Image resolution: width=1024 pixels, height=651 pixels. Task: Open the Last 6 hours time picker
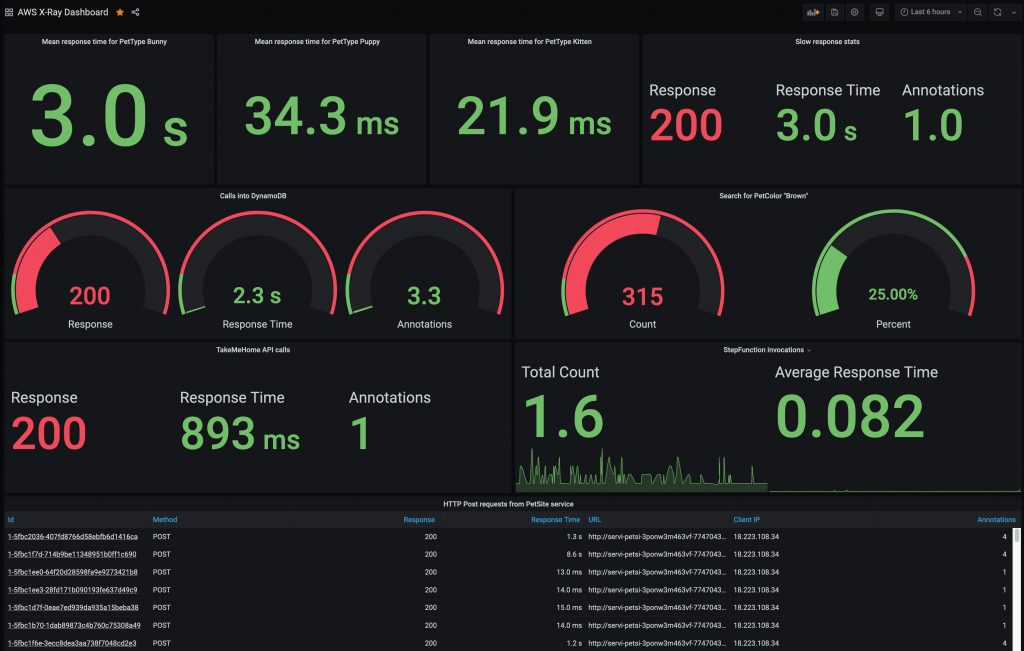(931, 12)
